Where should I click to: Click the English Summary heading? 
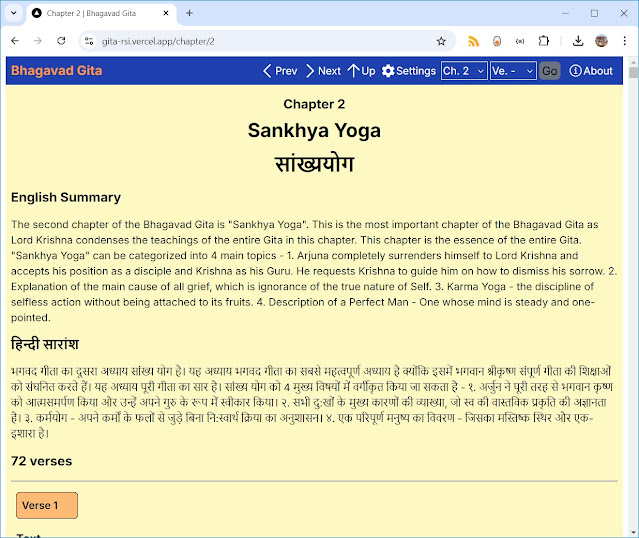(66, 197)
